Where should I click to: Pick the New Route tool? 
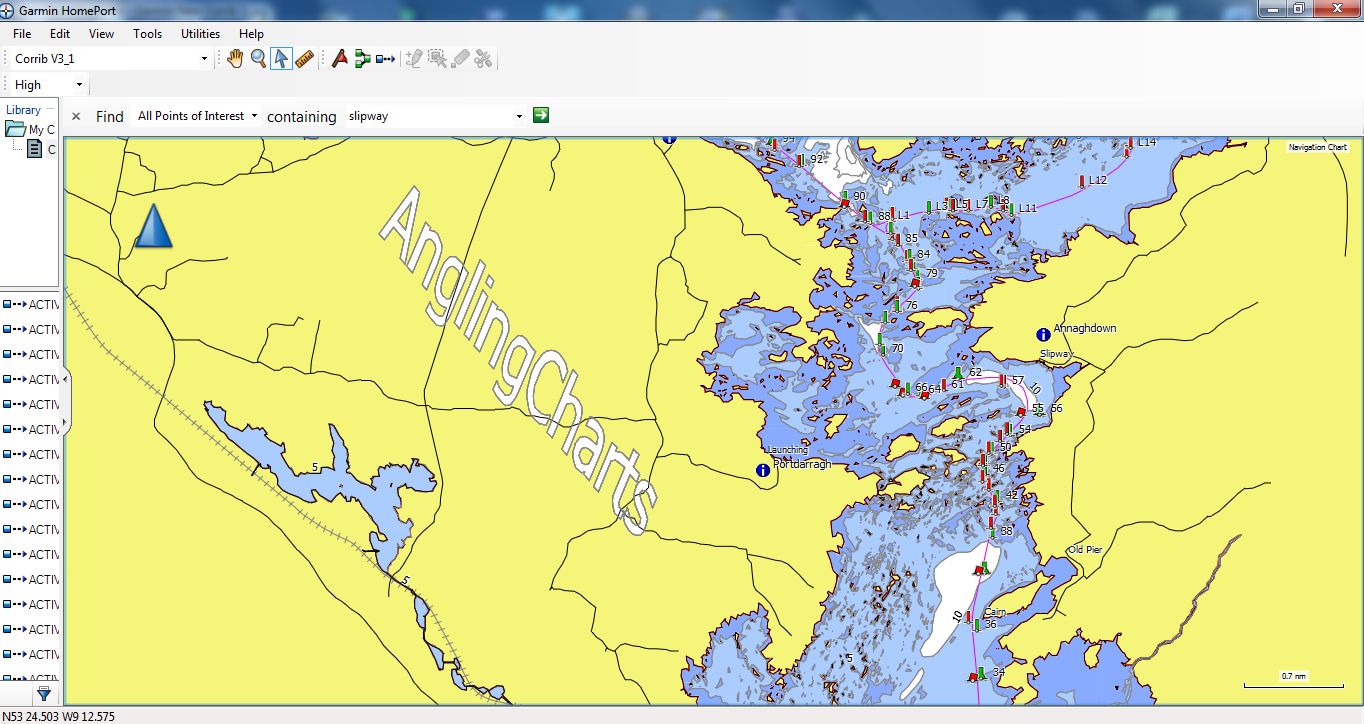tap(362, 59)
